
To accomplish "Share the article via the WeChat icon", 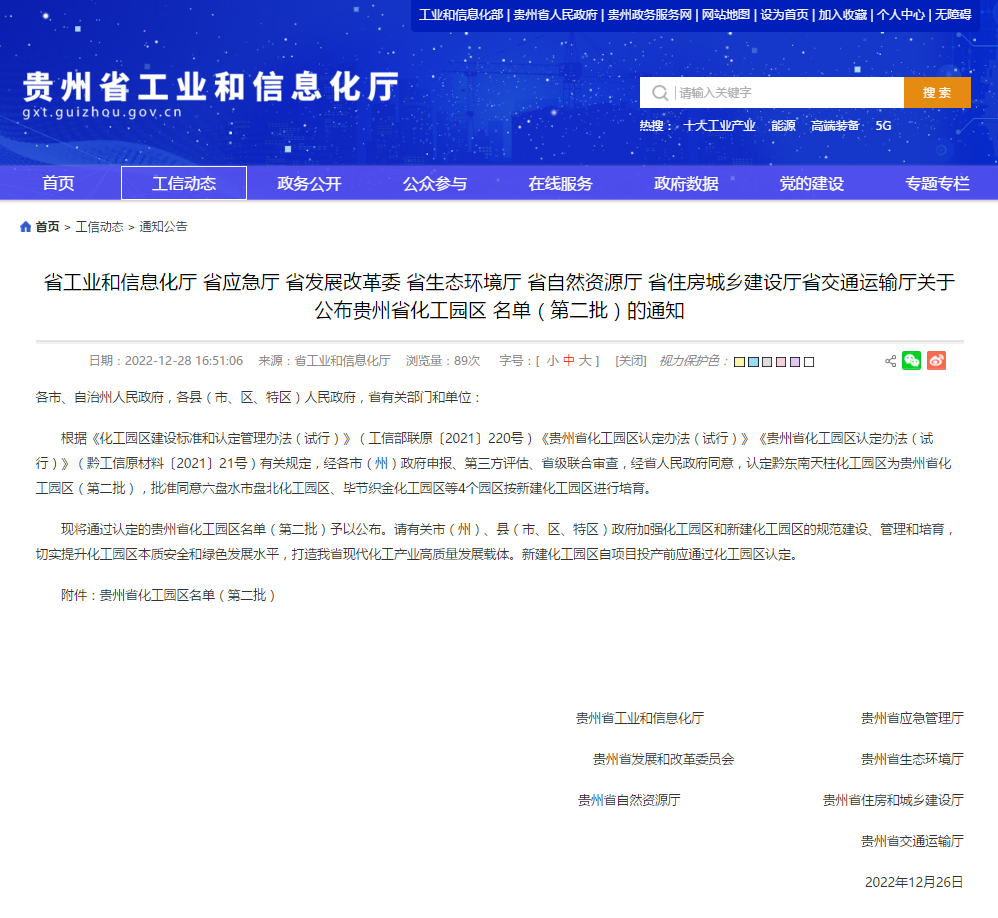I will (911, 361).
